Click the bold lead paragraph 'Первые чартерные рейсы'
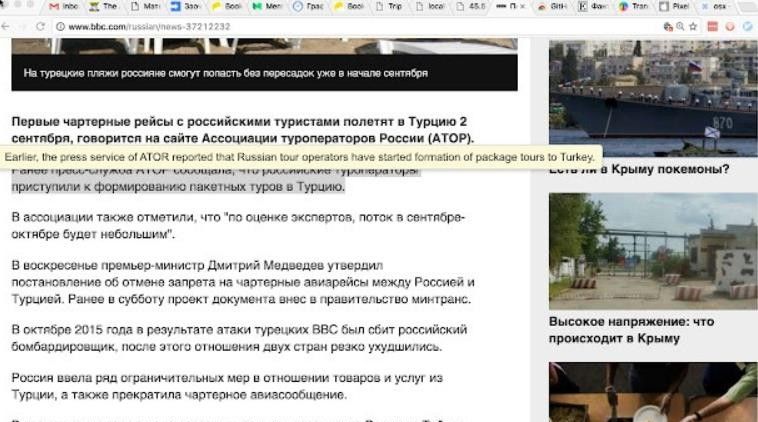 click(x=243, y=130)
